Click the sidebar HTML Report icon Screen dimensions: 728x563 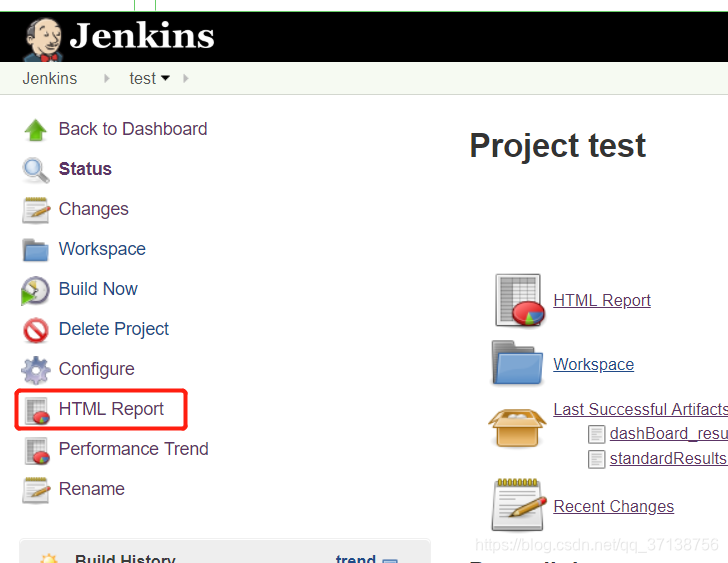pos(37,411)
